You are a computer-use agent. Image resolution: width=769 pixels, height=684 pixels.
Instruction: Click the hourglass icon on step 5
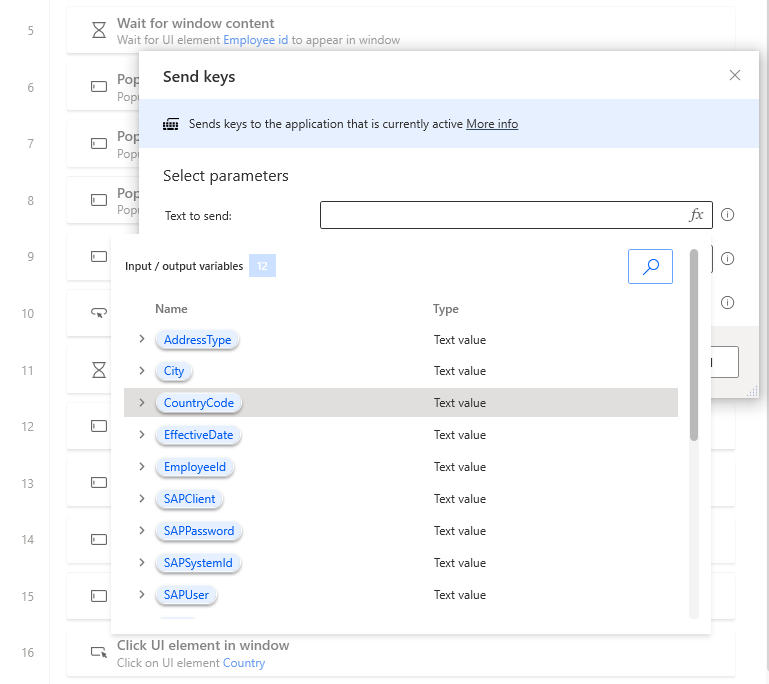[99, 30]
